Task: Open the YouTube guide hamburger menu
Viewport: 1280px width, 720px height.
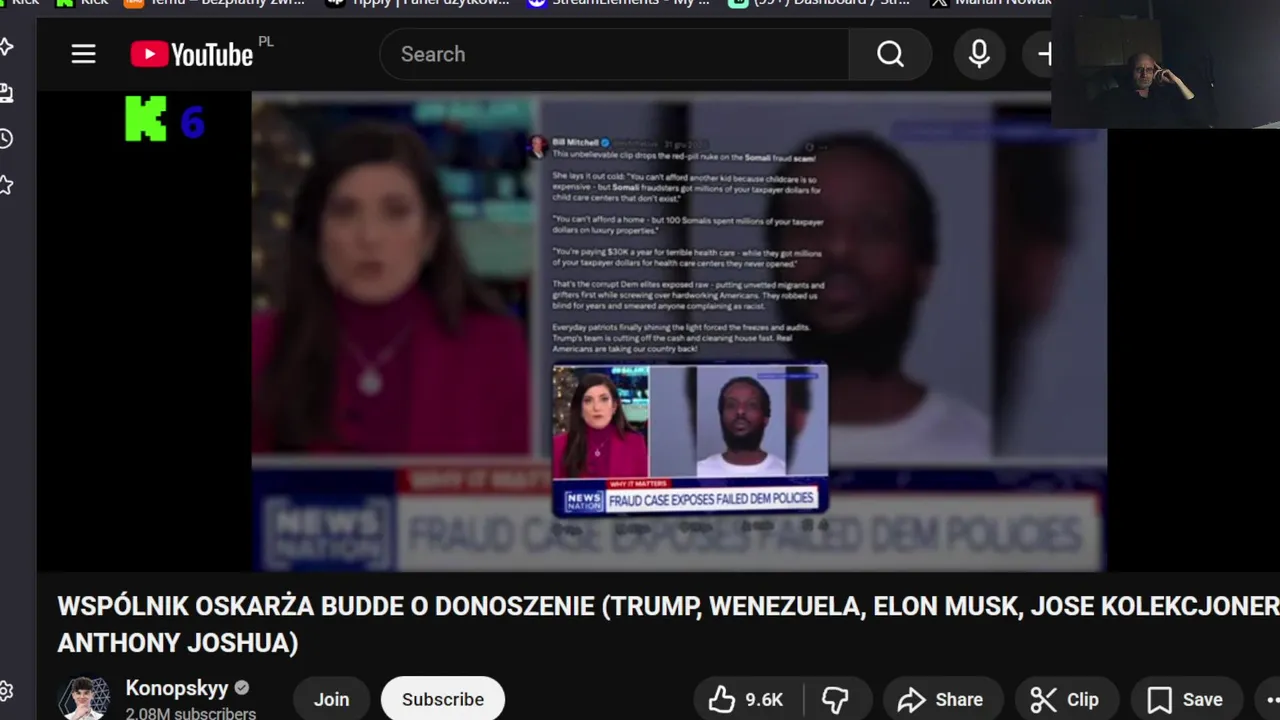Action: point(83,54)
